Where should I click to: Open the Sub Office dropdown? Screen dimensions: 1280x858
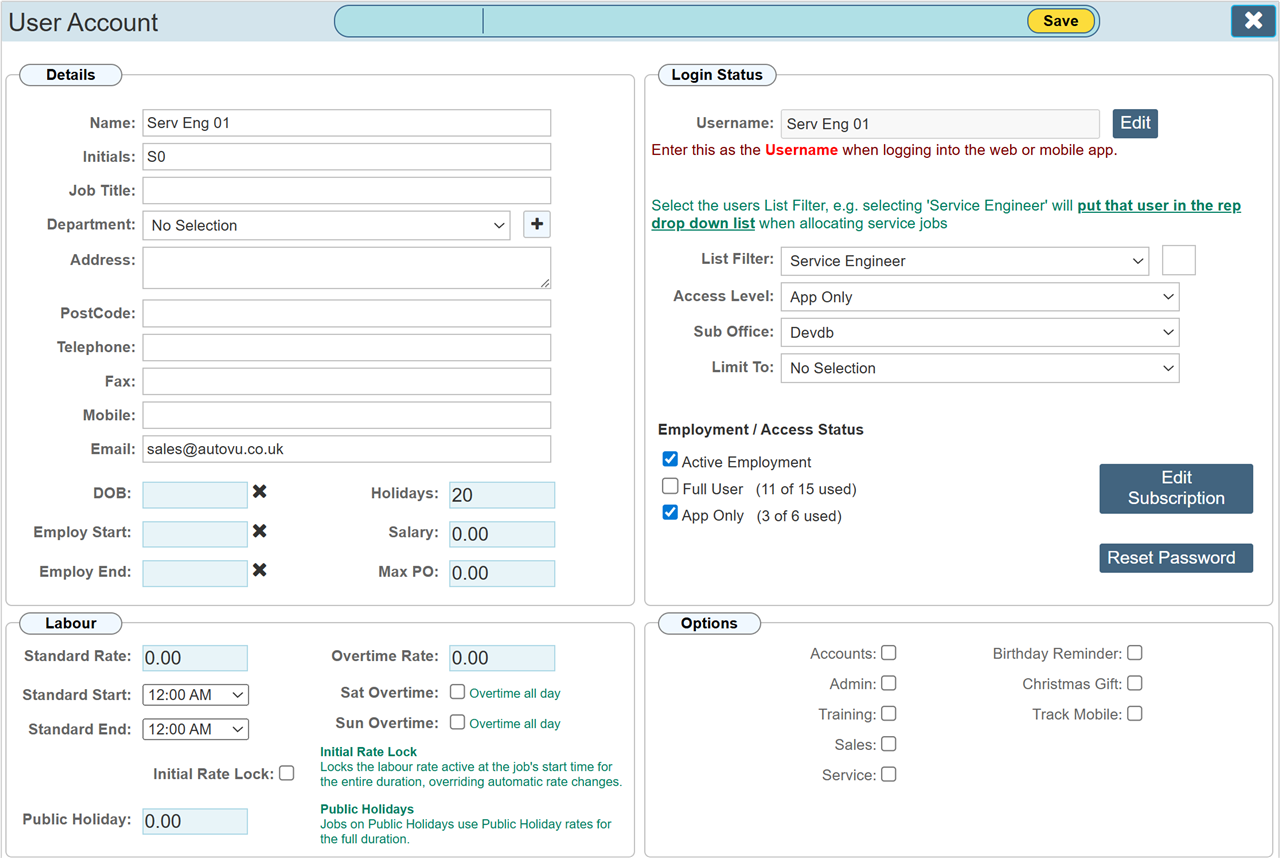[x=979, y=332]
